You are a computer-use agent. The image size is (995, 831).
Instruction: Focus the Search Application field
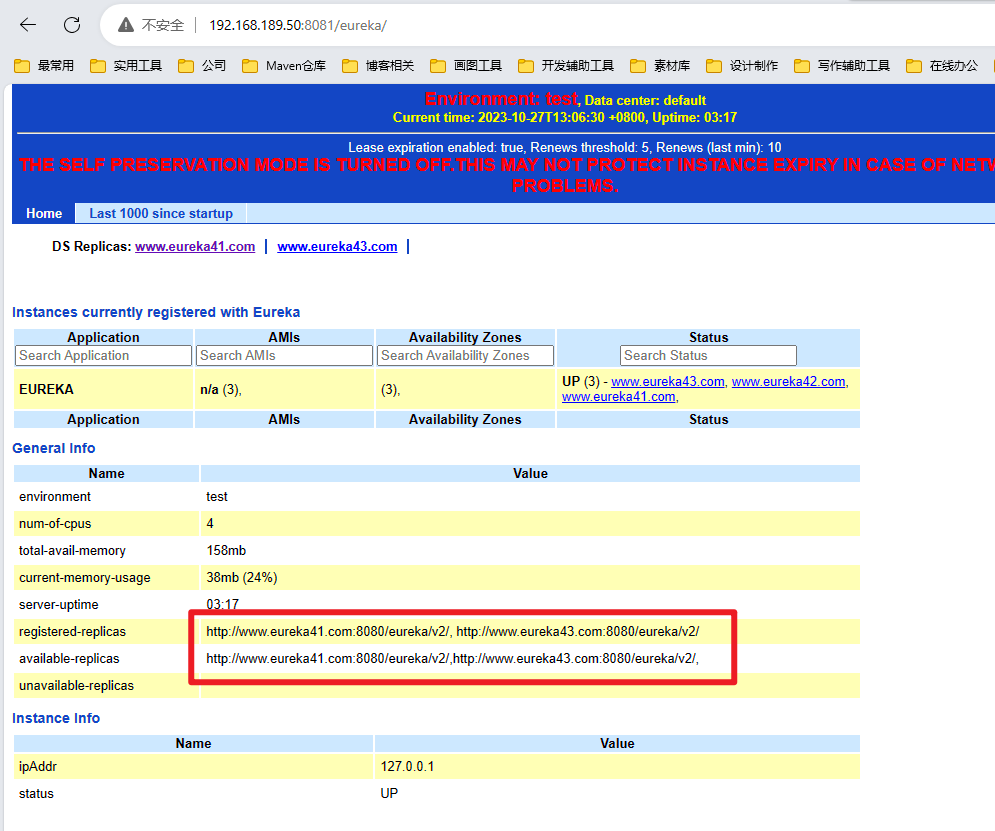pos(103,355)
